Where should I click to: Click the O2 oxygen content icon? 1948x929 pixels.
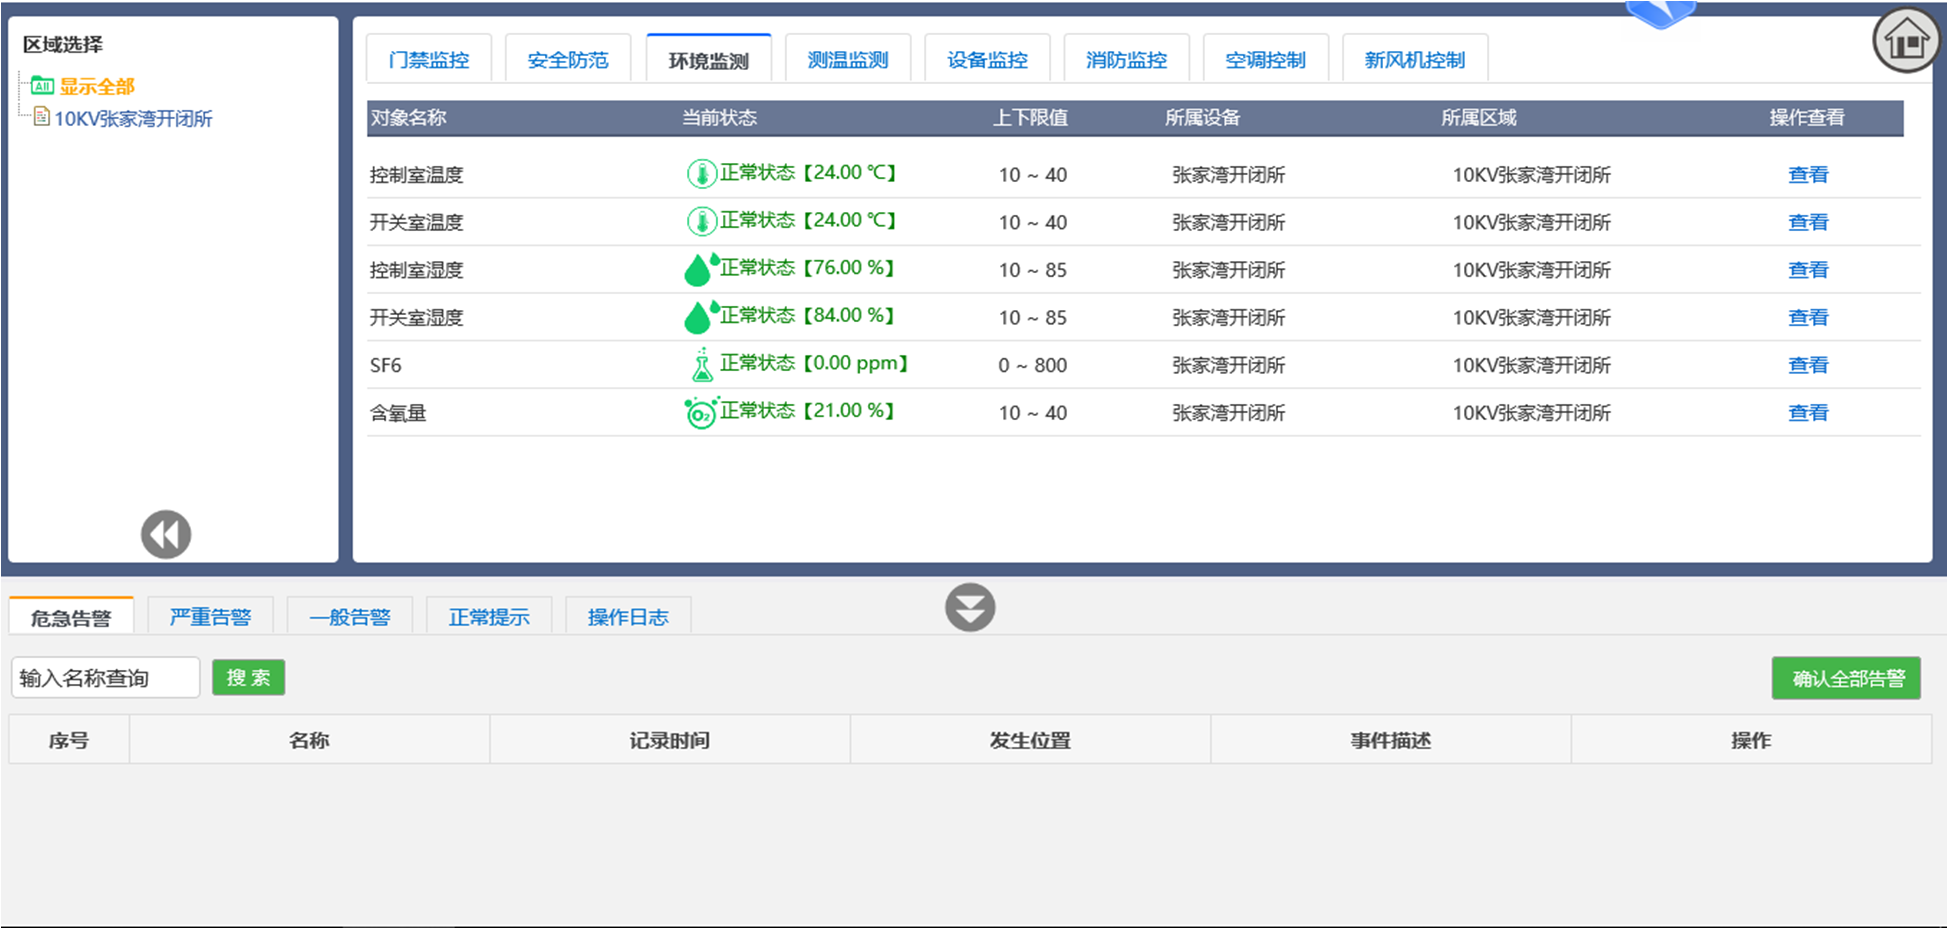point(701,412)
